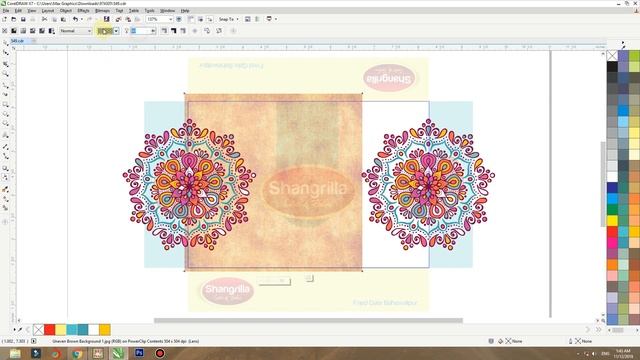Open the Object menu
Image resolution: width=640 pixels, height=360 pixels.
(x=66, y=11)
